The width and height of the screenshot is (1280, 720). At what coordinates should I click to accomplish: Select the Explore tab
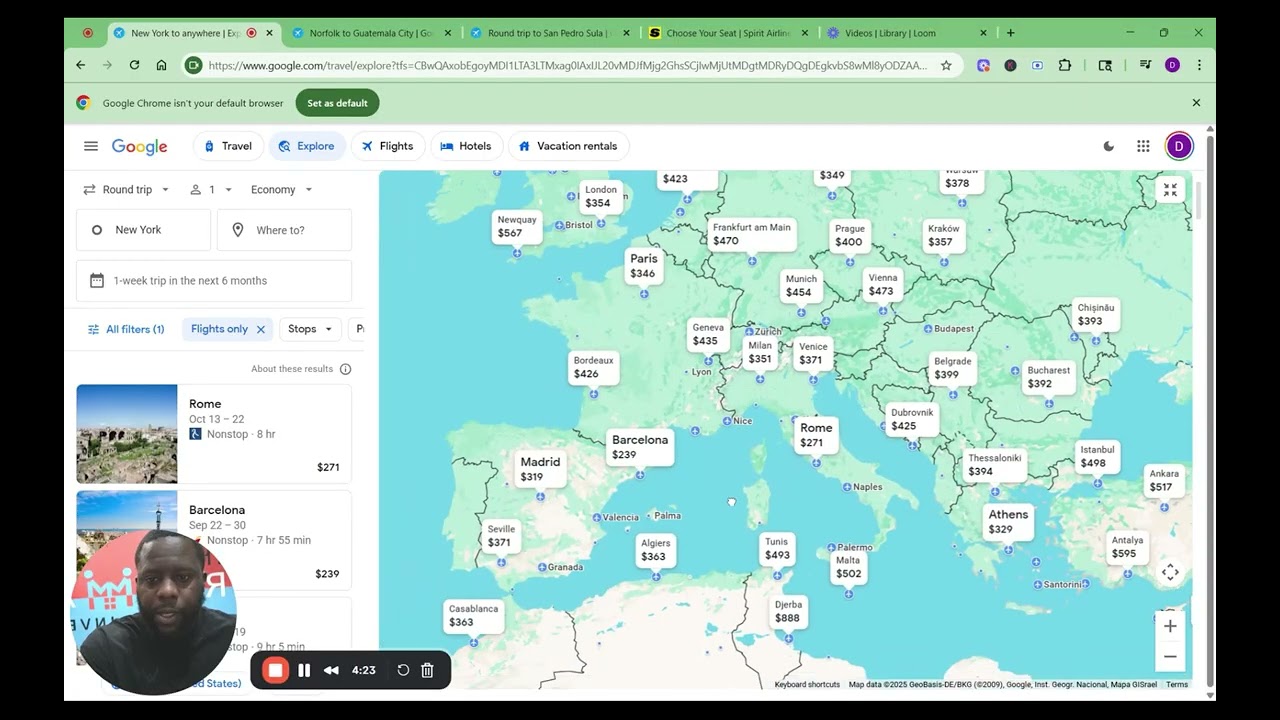(307, 146)
